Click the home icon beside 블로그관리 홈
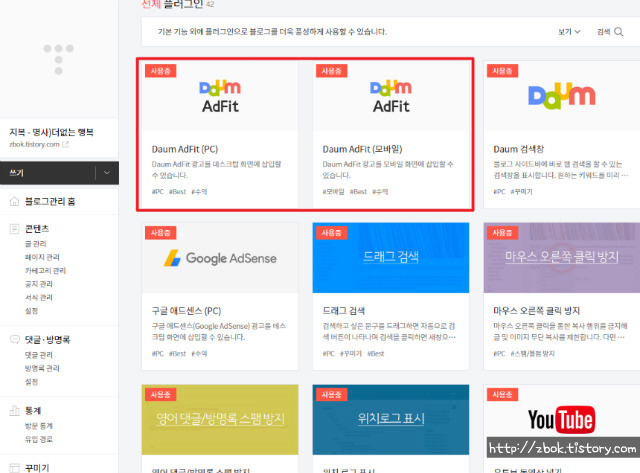640x473 pixels. 14,201
